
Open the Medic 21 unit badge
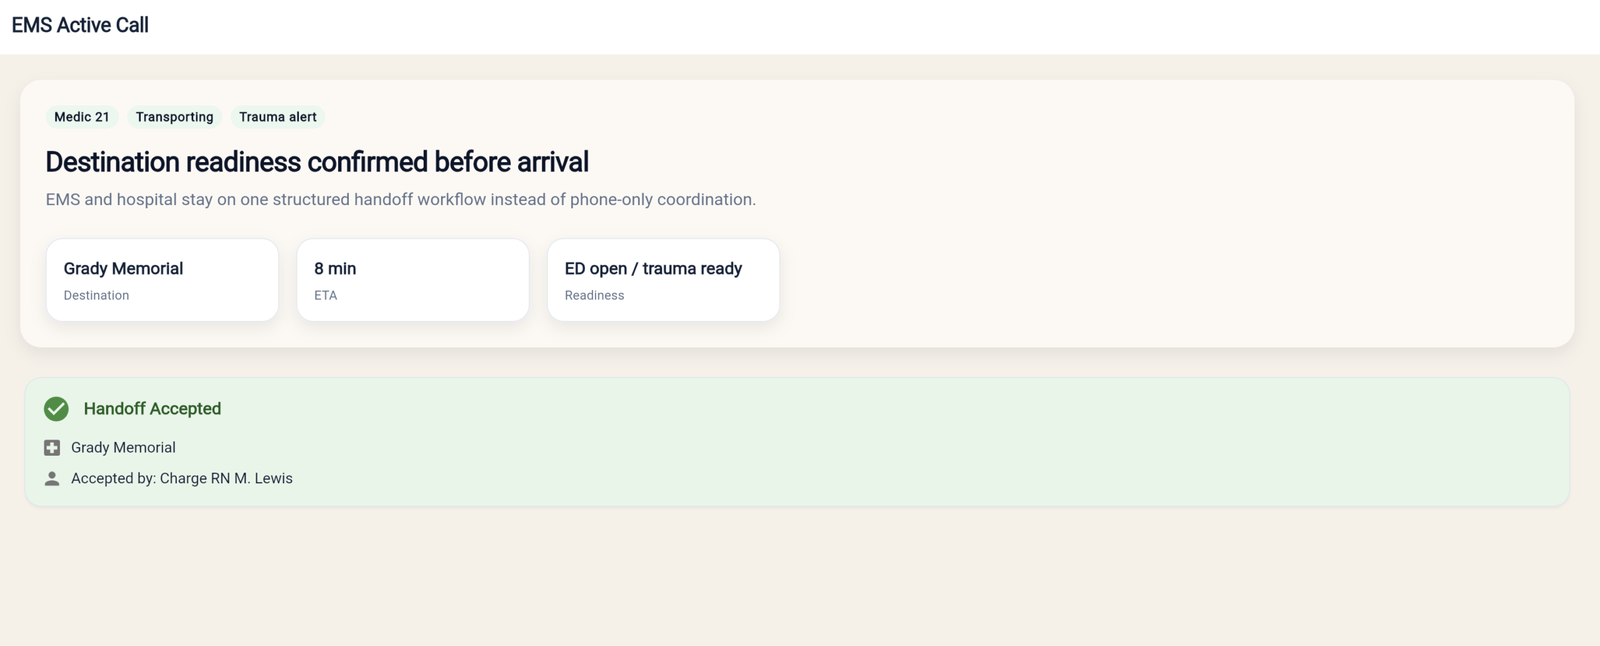[82, 117]
